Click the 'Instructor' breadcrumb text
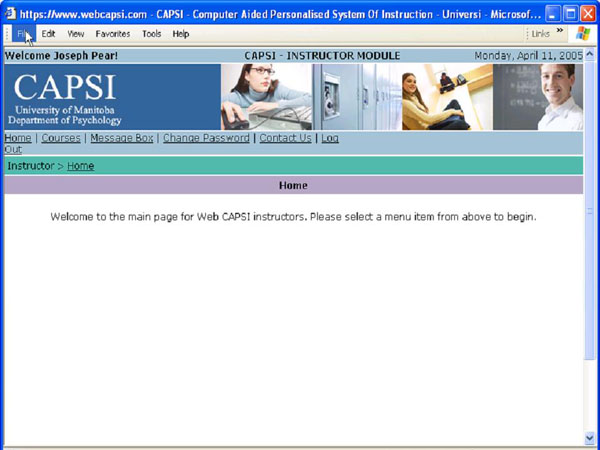 [31, 166]
